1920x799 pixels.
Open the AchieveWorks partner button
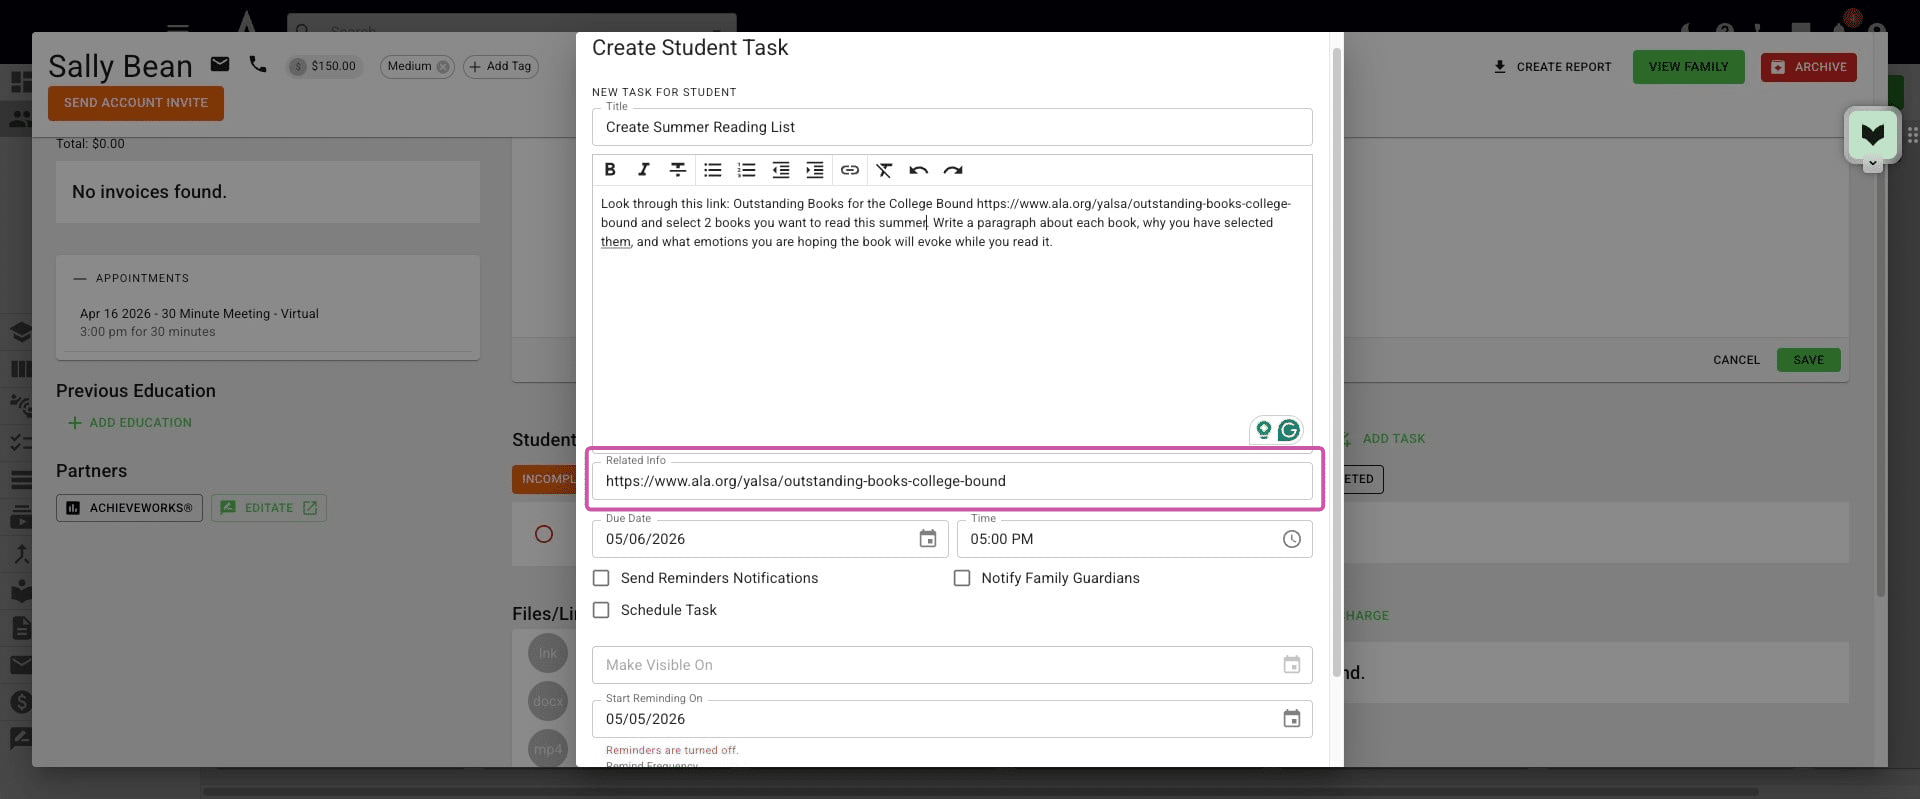(x=129, y=508)
